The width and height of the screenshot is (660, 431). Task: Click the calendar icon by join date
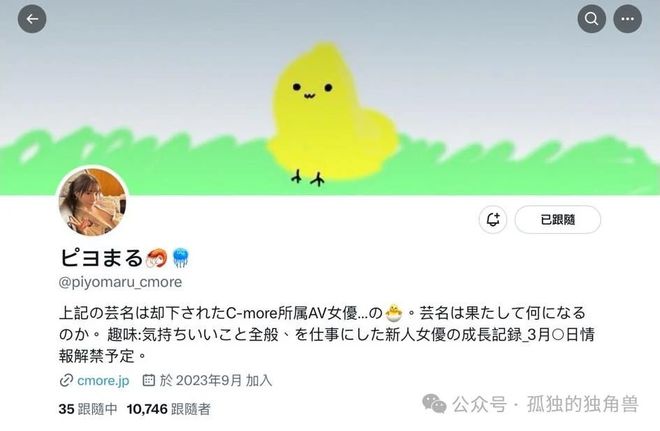tap(148, 380)
